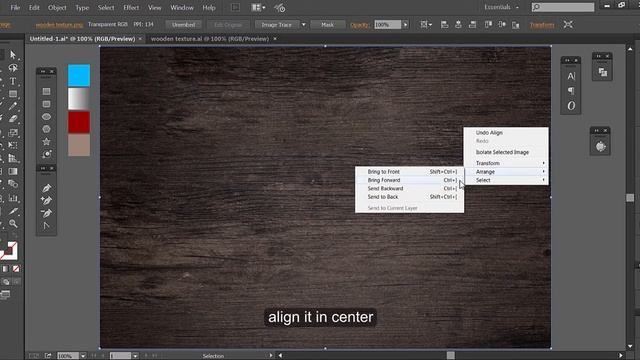640x360 pixels.
Task: Expand the Image Trace options arrow
Action: coord(303,24)
